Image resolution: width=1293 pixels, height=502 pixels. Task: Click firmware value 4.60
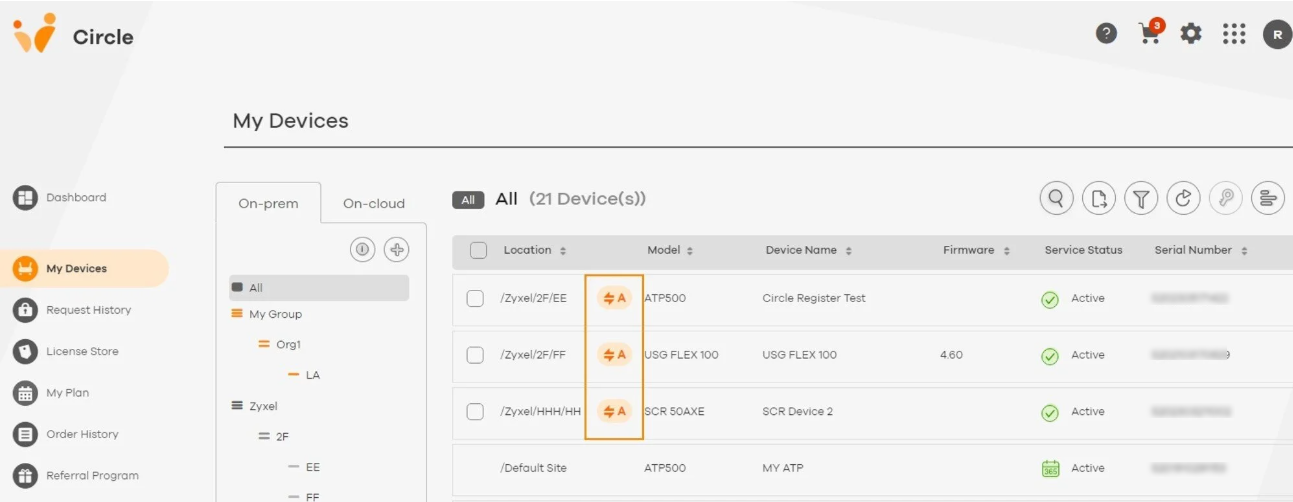point(951,355)
